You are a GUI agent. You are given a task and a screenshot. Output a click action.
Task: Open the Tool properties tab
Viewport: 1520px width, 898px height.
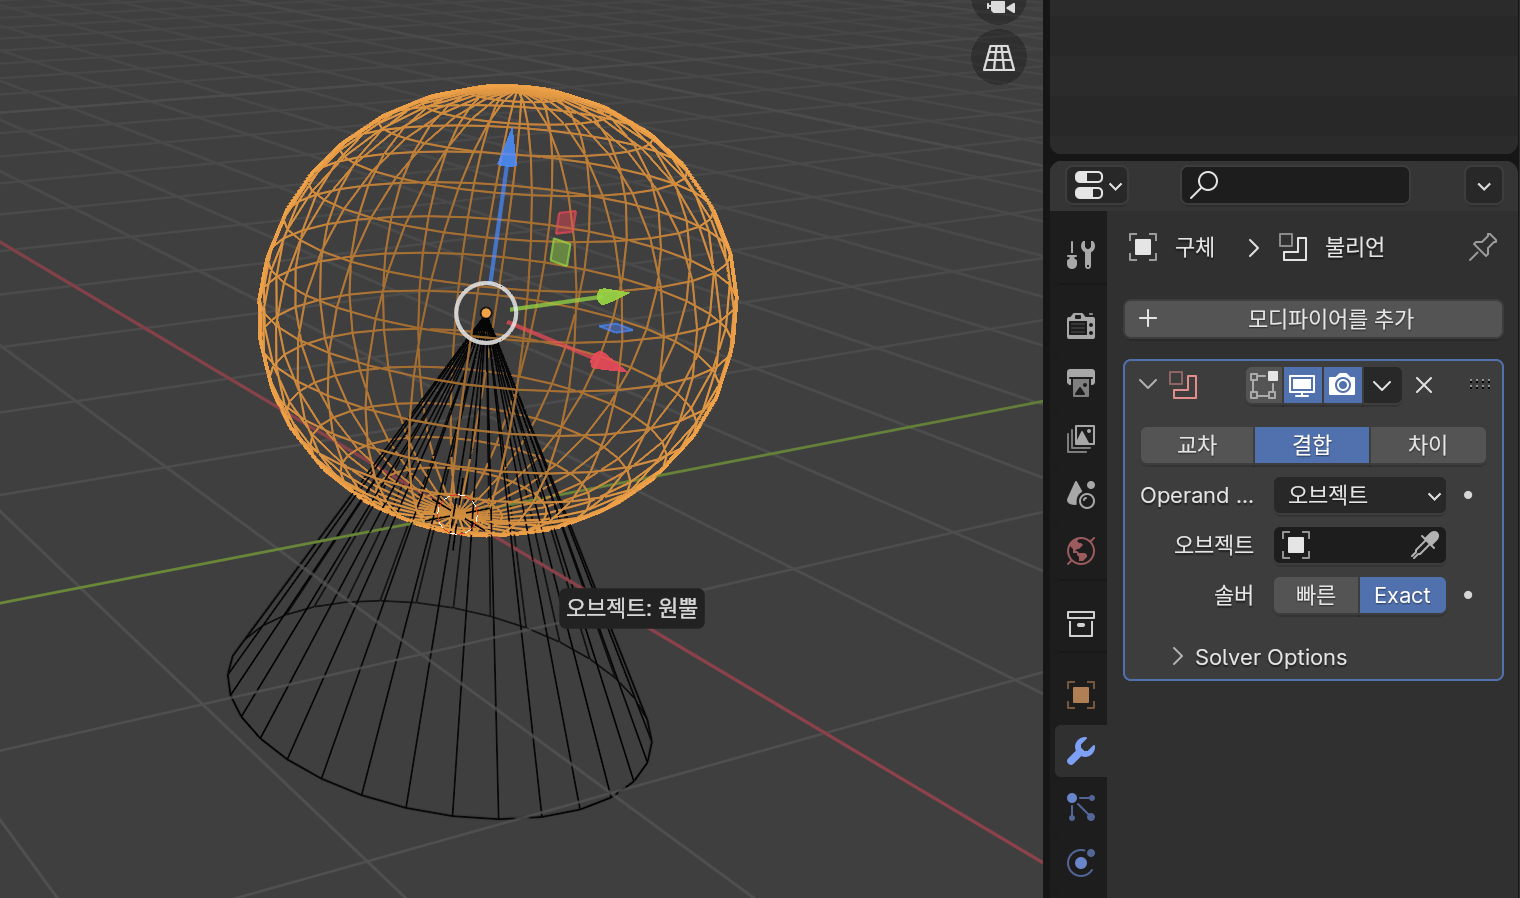click(x=1081, y=255)
